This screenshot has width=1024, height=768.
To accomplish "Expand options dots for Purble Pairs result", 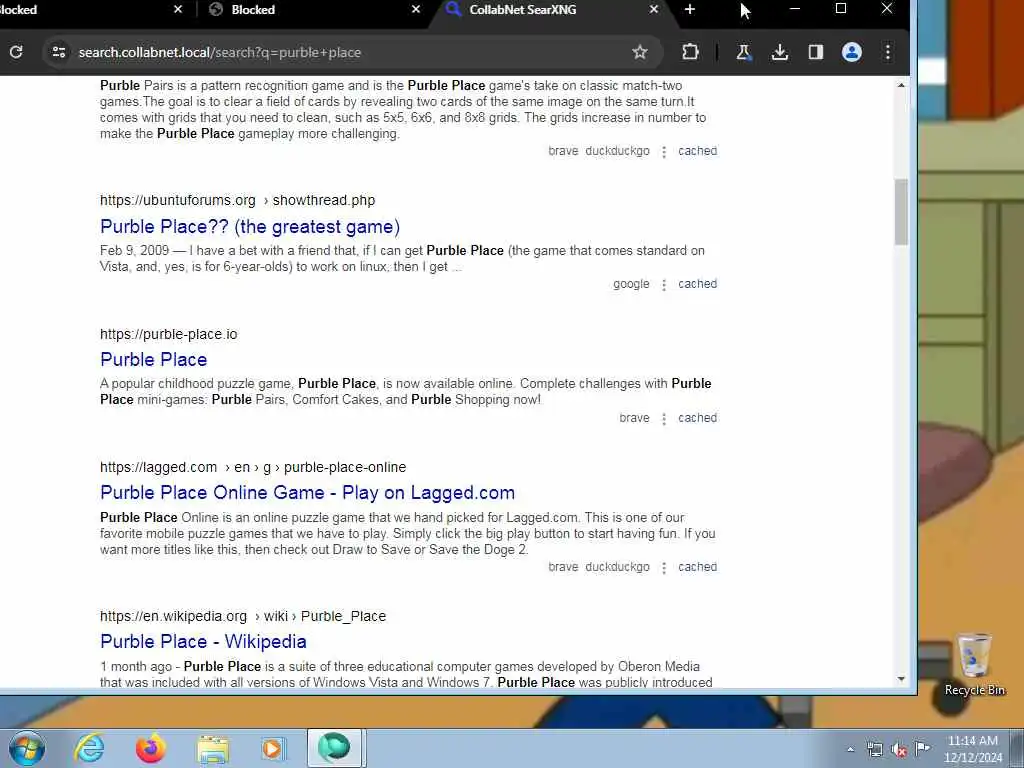I will 664,152.
